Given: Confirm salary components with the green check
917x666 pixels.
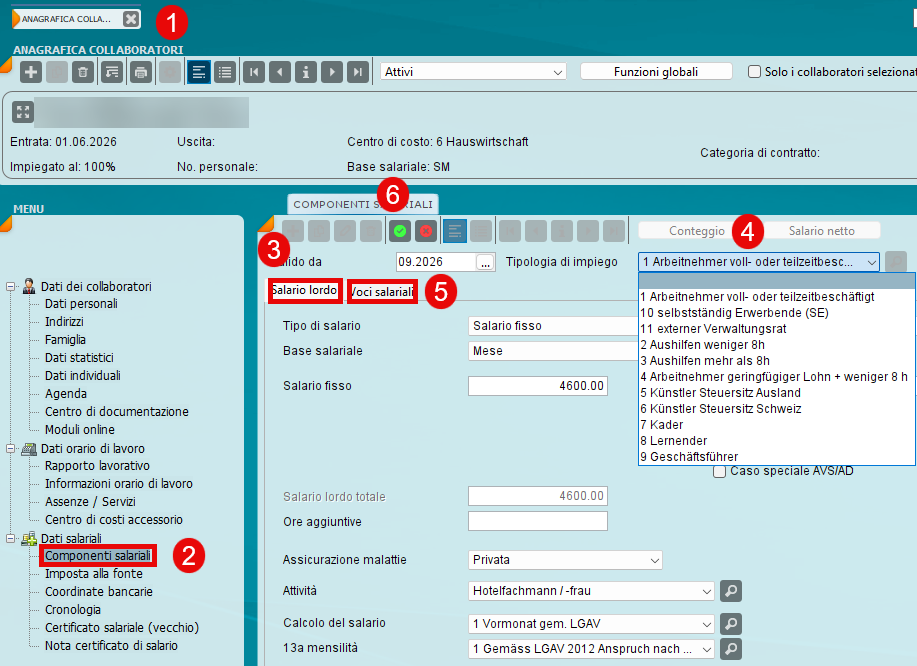Looking at the screenshot, I should 400,231.
